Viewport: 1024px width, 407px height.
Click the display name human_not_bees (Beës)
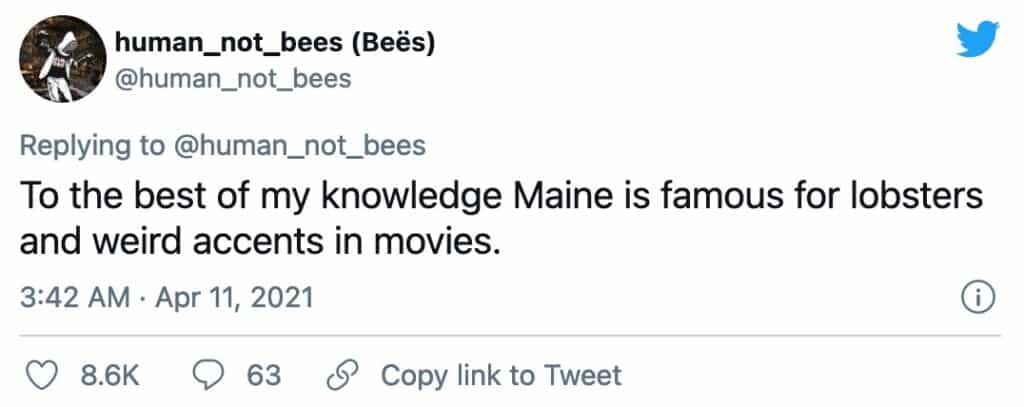275,43
